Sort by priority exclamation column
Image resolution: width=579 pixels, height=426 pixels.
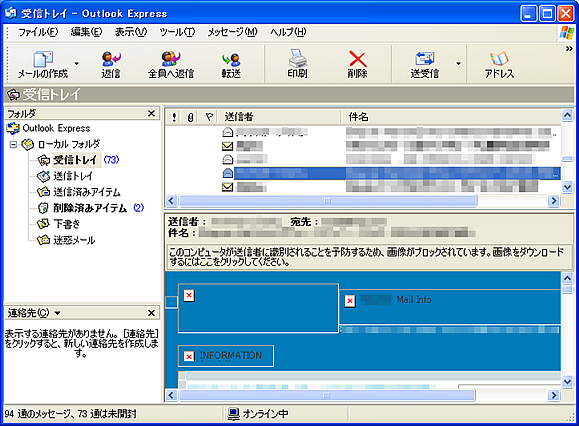click(x=174, y=117)
